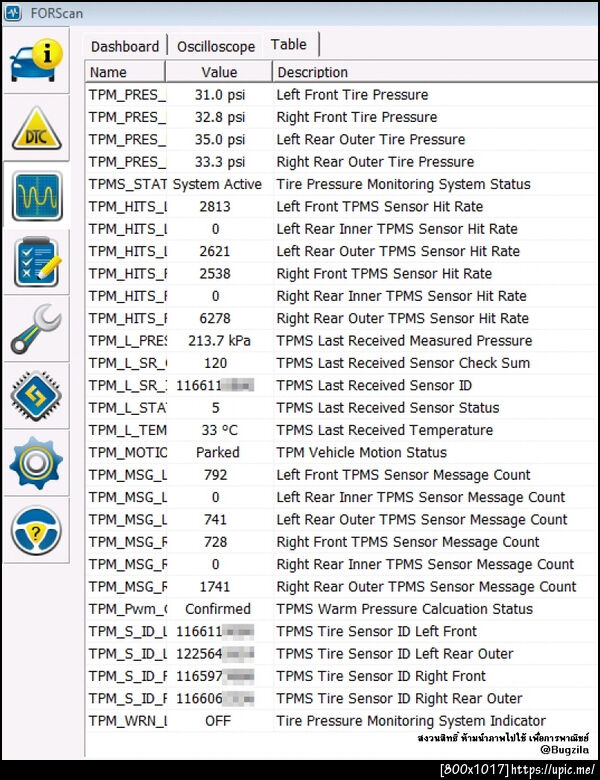Click the 741 message count value

215,520
